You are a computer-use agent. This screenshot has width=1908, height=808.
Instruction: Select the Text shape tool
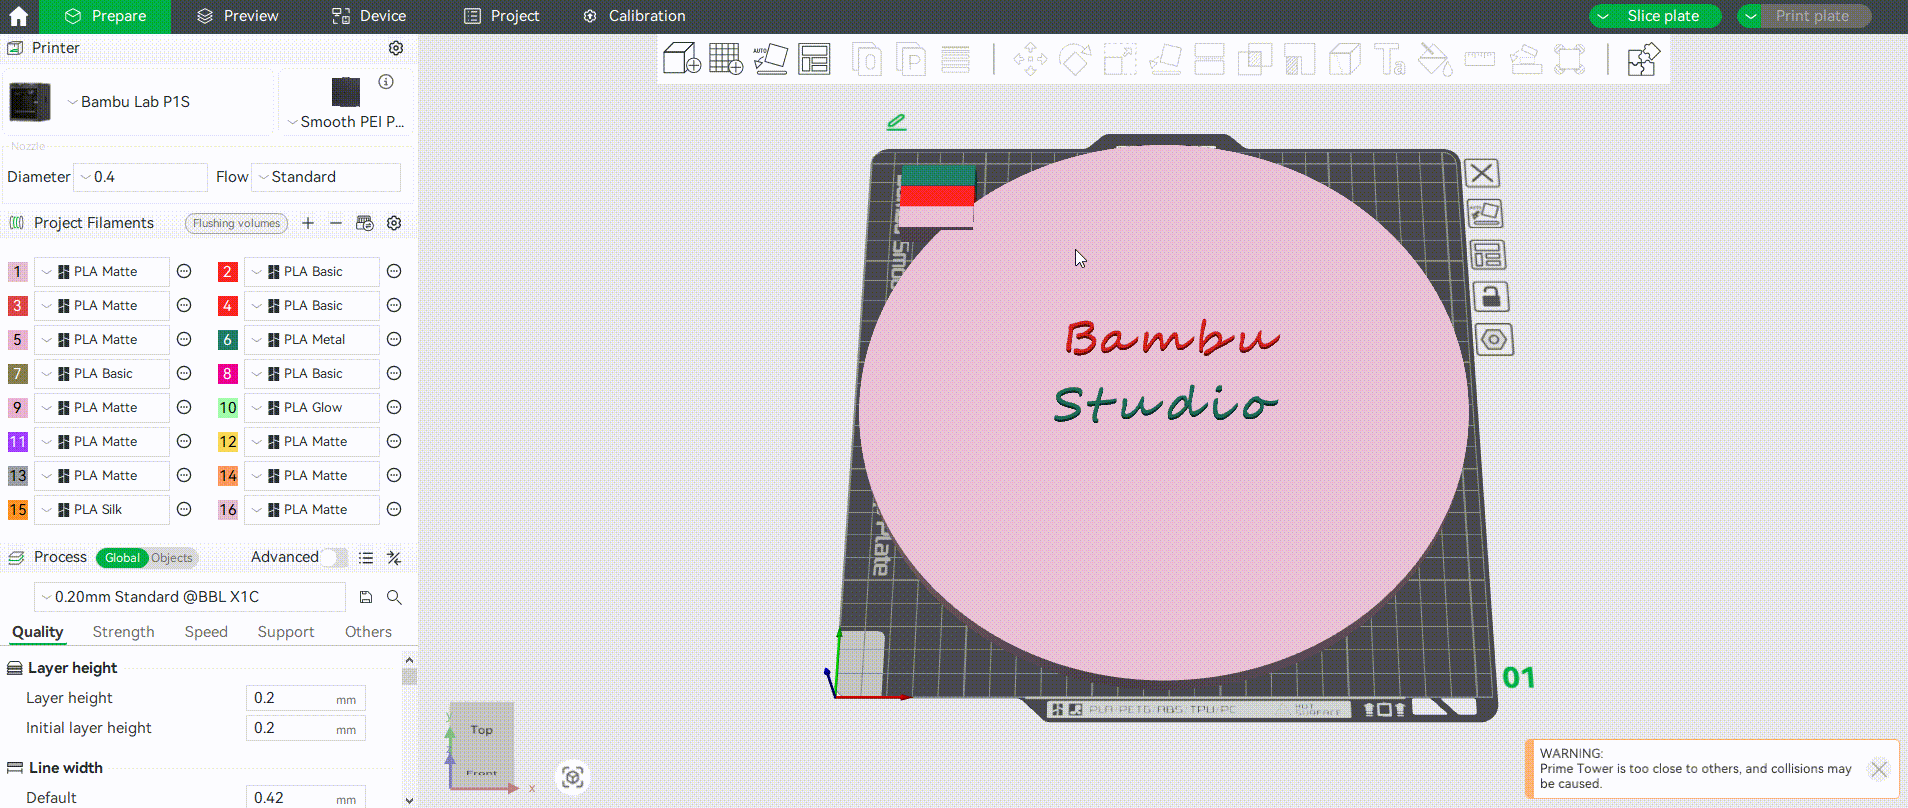tap(1390, 59)
